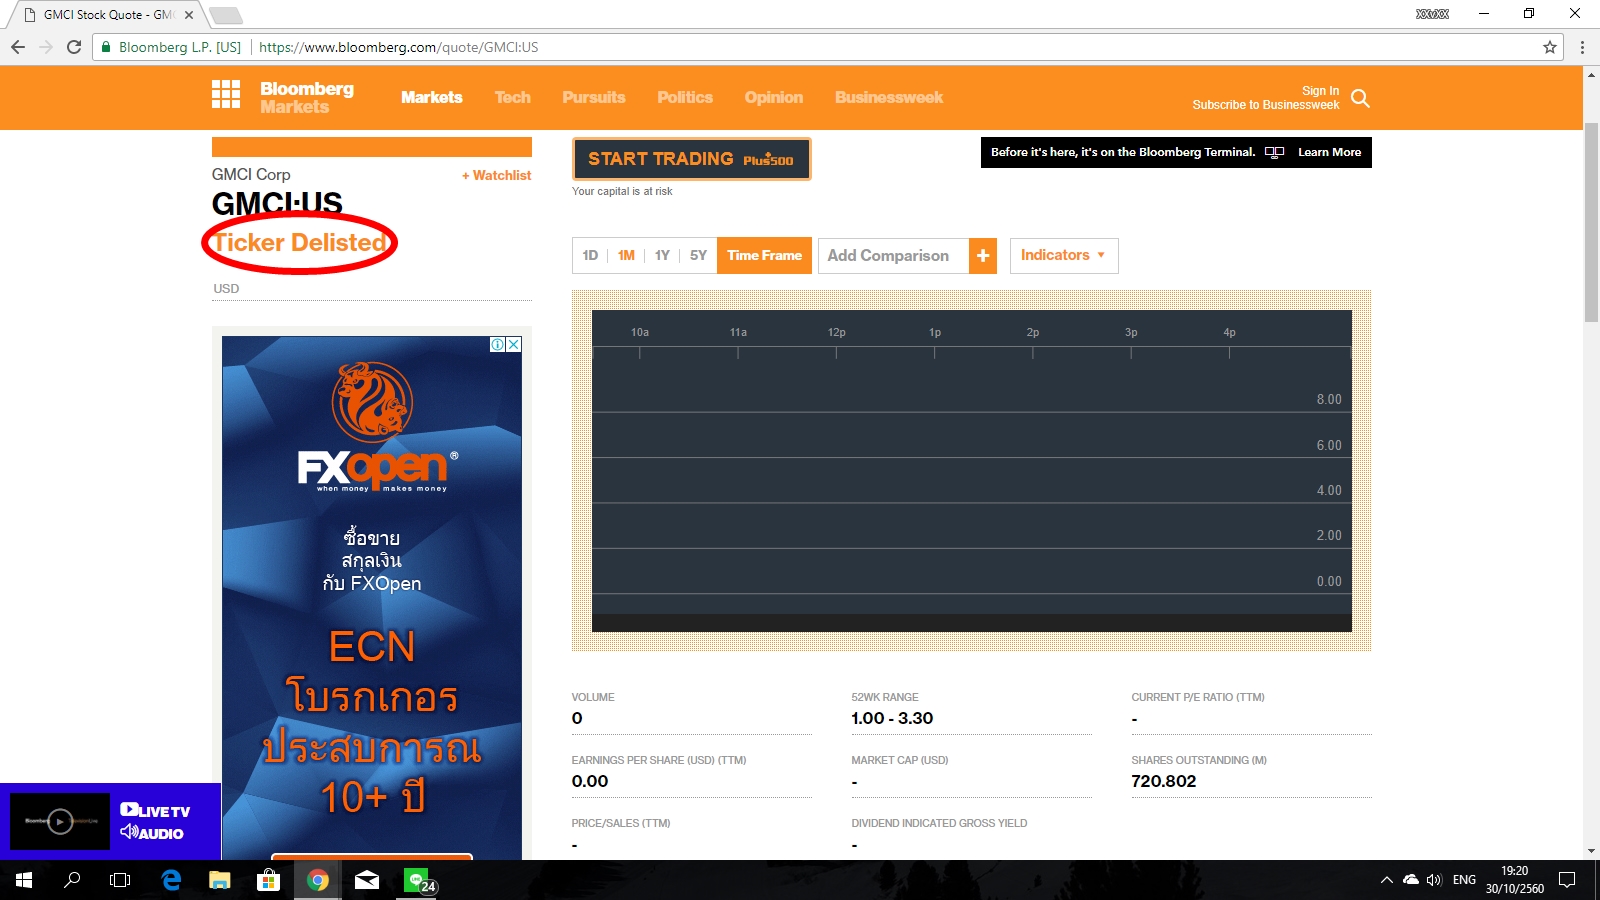Click the browser address bar URL
Screen dimensions: 1600x900
click(x=398, y=47)
